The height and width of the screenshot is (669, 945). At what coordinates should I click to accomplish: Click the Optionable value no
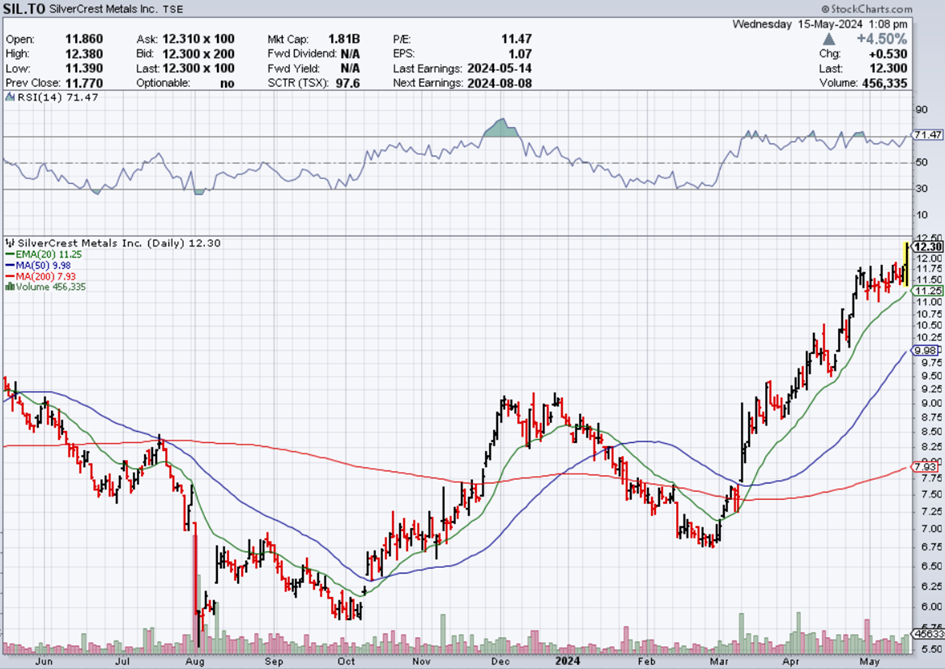pyautogui.click(x=227, y=83)
